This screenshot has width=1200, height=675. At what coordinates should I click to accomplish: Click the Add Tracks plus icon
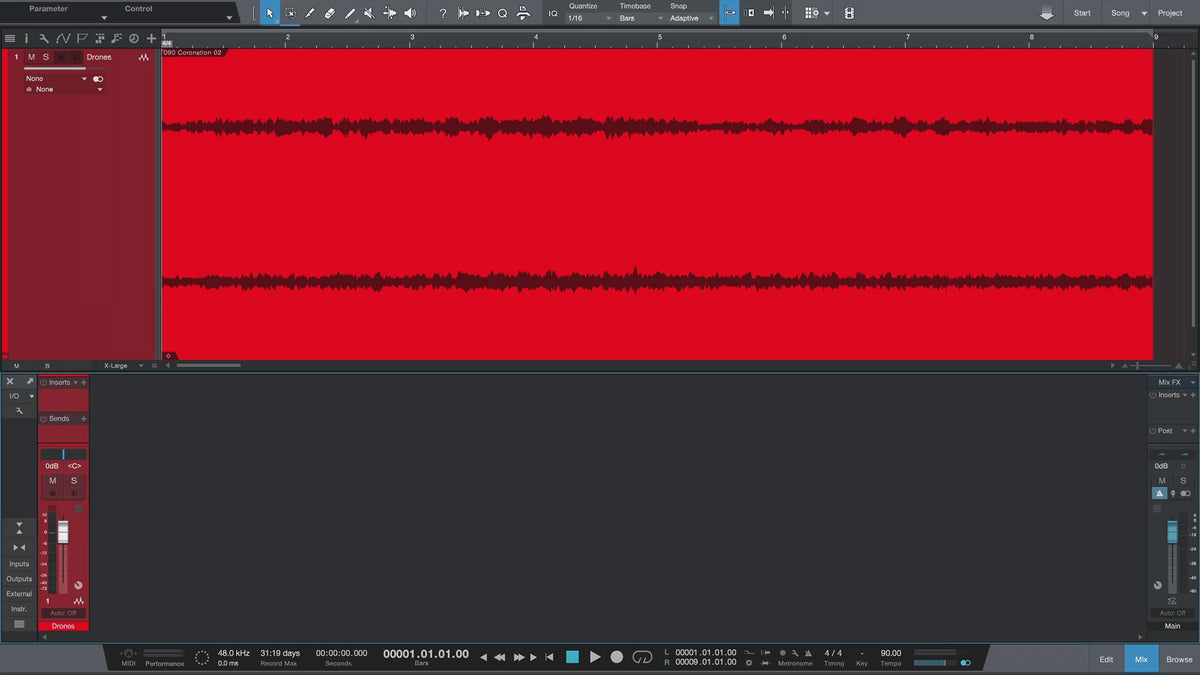151,38
